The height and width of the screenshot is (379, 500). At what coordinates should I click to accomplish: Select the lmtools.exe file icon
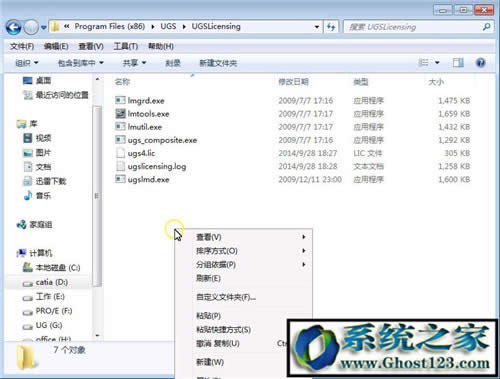120,113
